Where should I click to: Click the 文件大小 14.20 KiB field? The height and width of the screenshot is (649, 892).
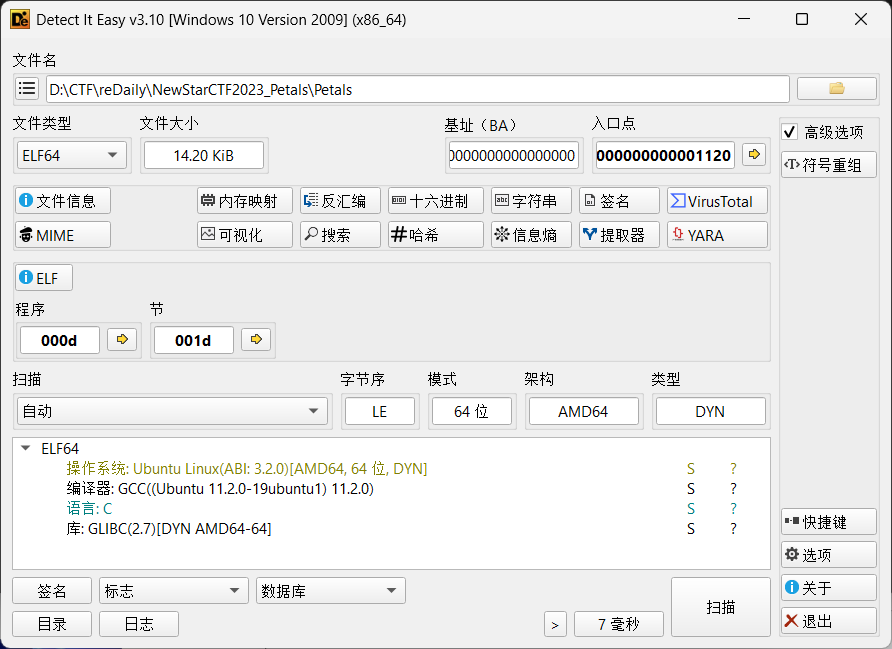204,155
